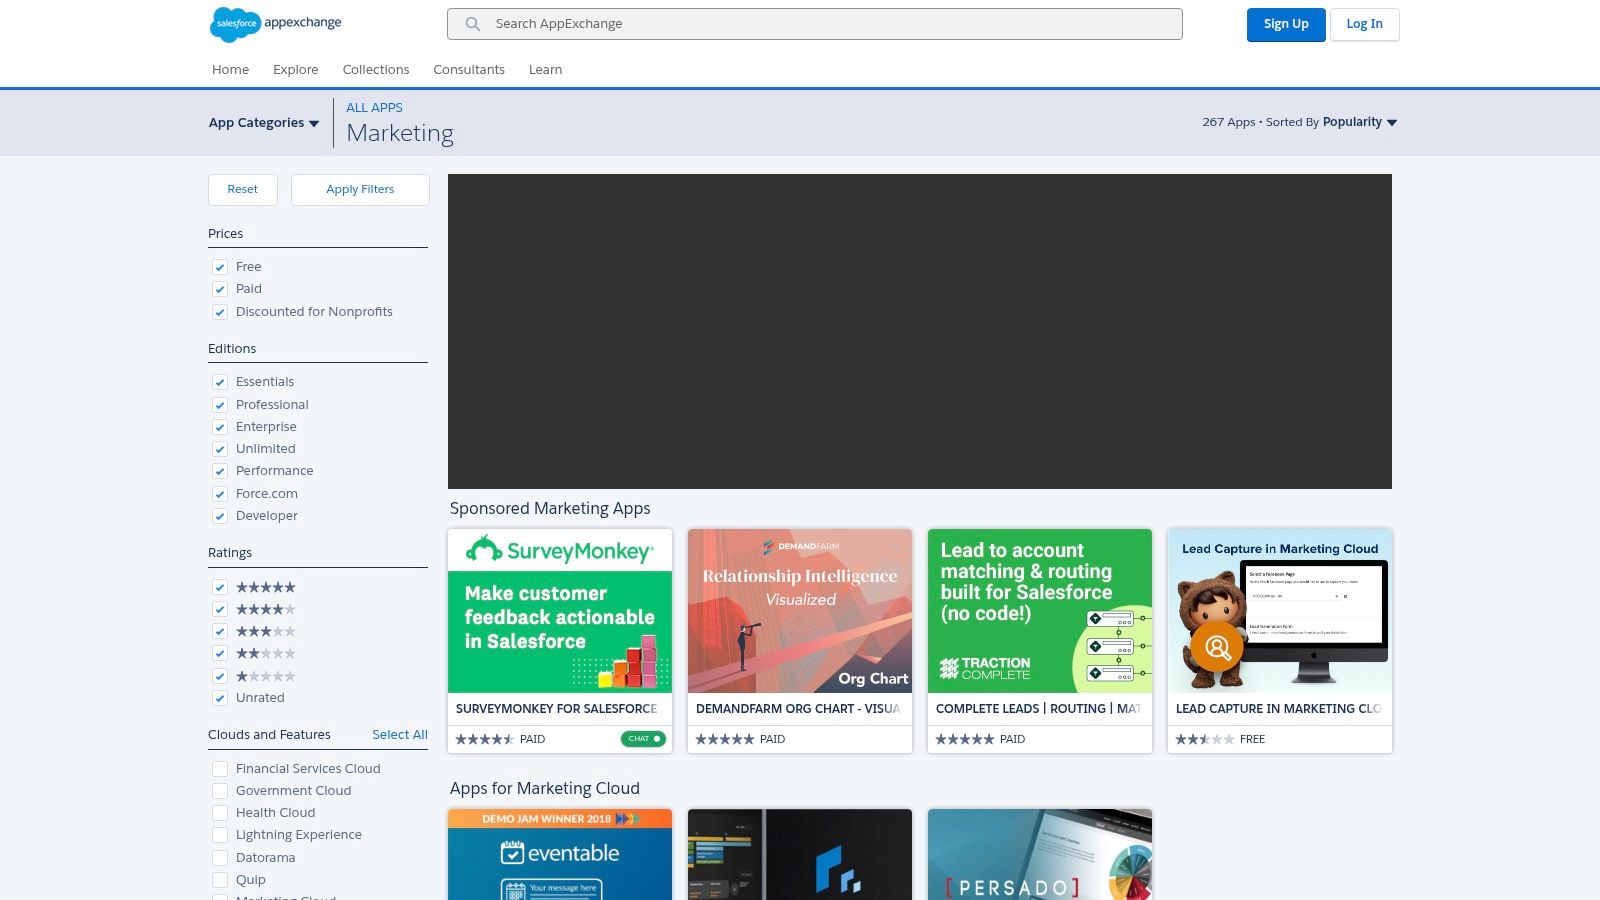Image resolution: width=1600 pixels, height=900 pixels.
Task: Toggle the Professional edition checkbox
Action: click(x=220, y=405)
